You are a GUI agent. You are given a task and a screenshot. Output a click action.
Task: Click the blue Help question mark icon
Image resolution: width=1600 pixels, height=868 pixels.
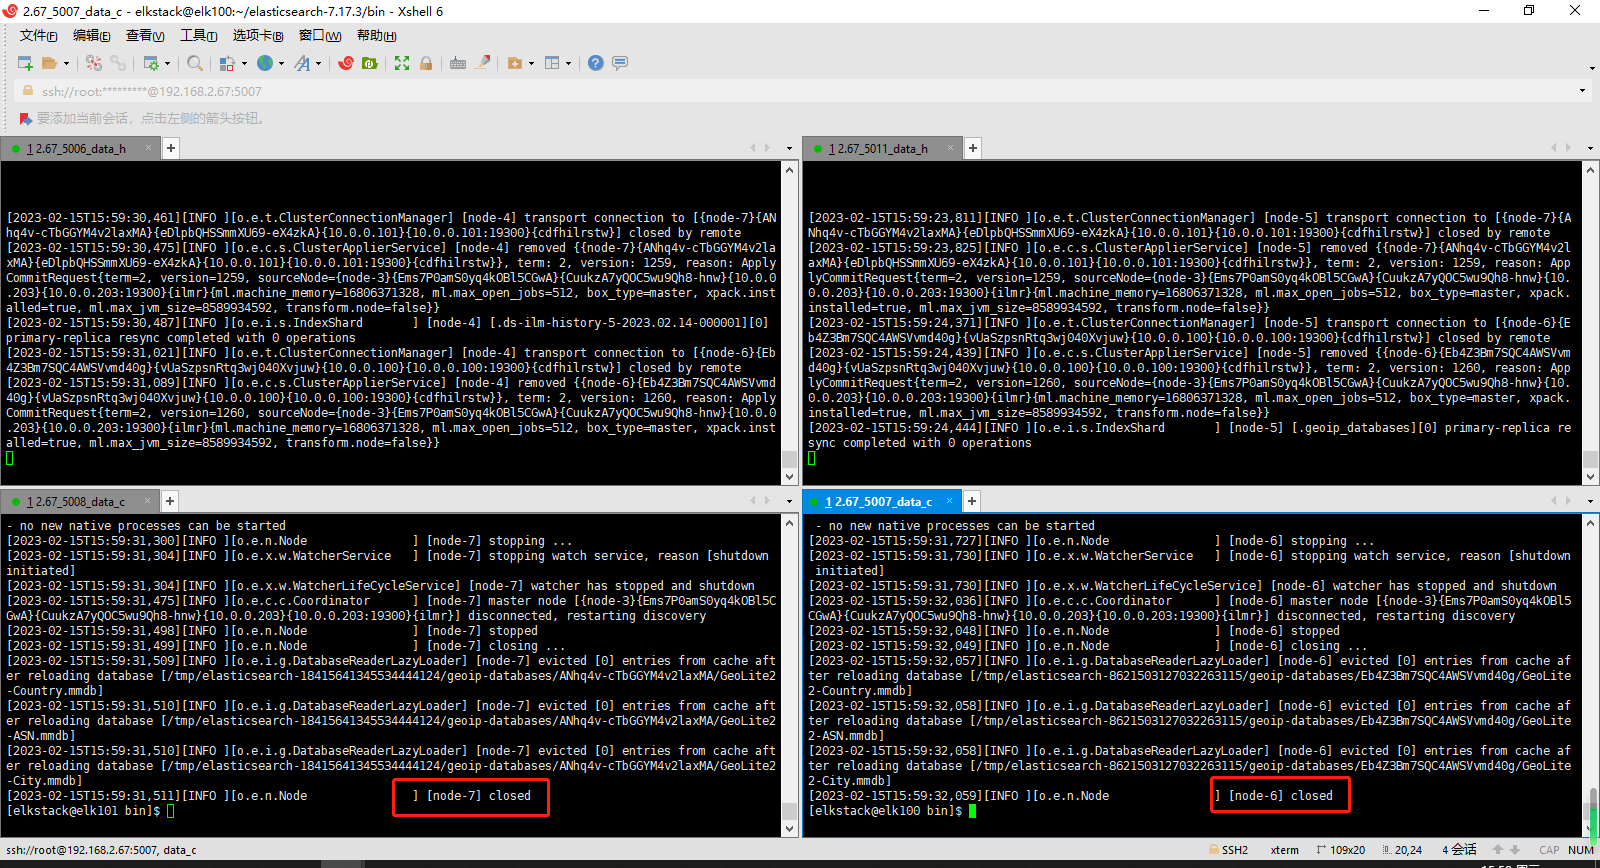596,63
